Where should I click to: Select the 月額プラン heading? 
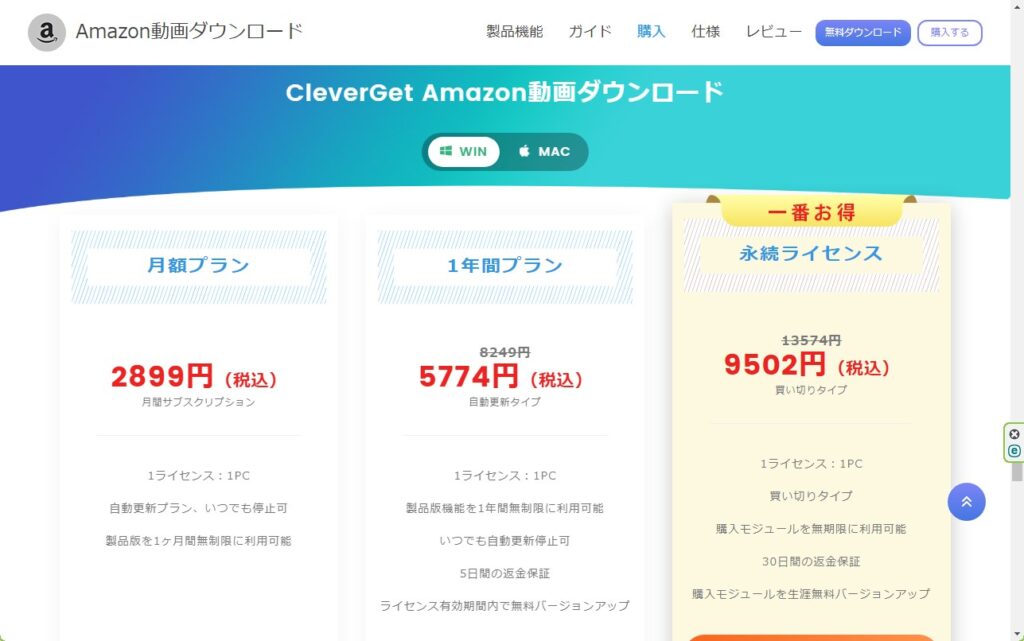198,266
